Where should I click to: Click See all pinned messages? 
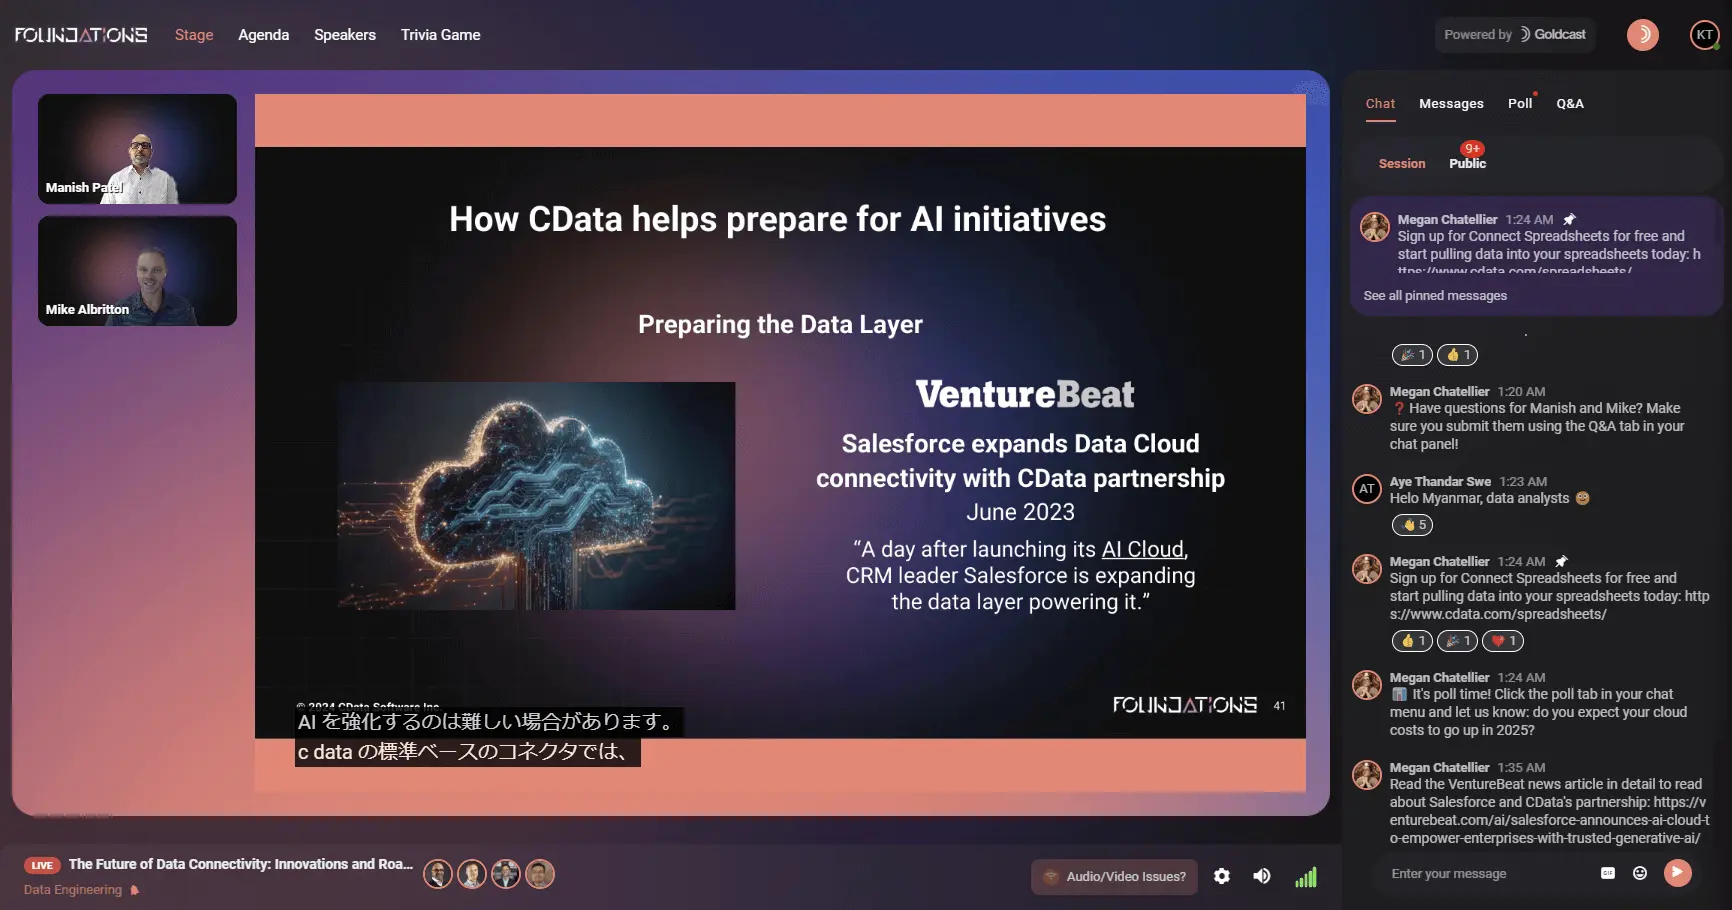coord(1435,296)
